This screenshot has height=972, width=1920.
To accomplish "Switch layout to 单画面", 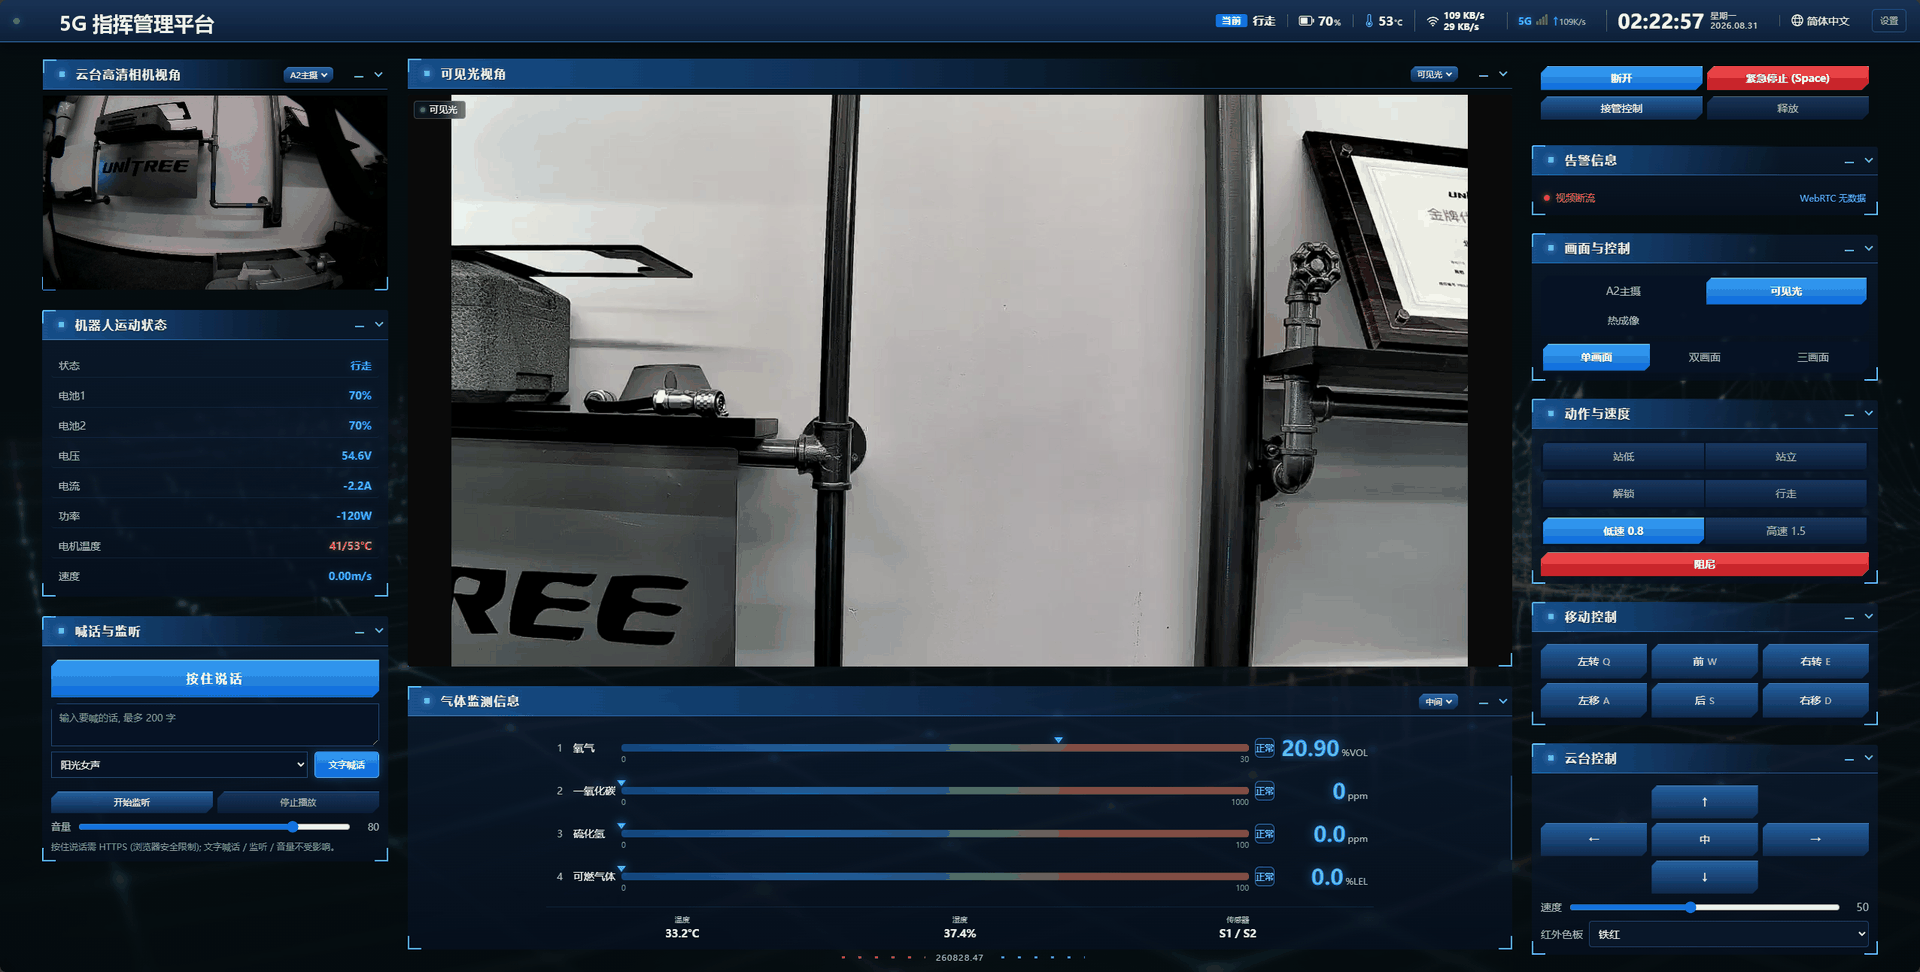I will (x=1596, y=357).
